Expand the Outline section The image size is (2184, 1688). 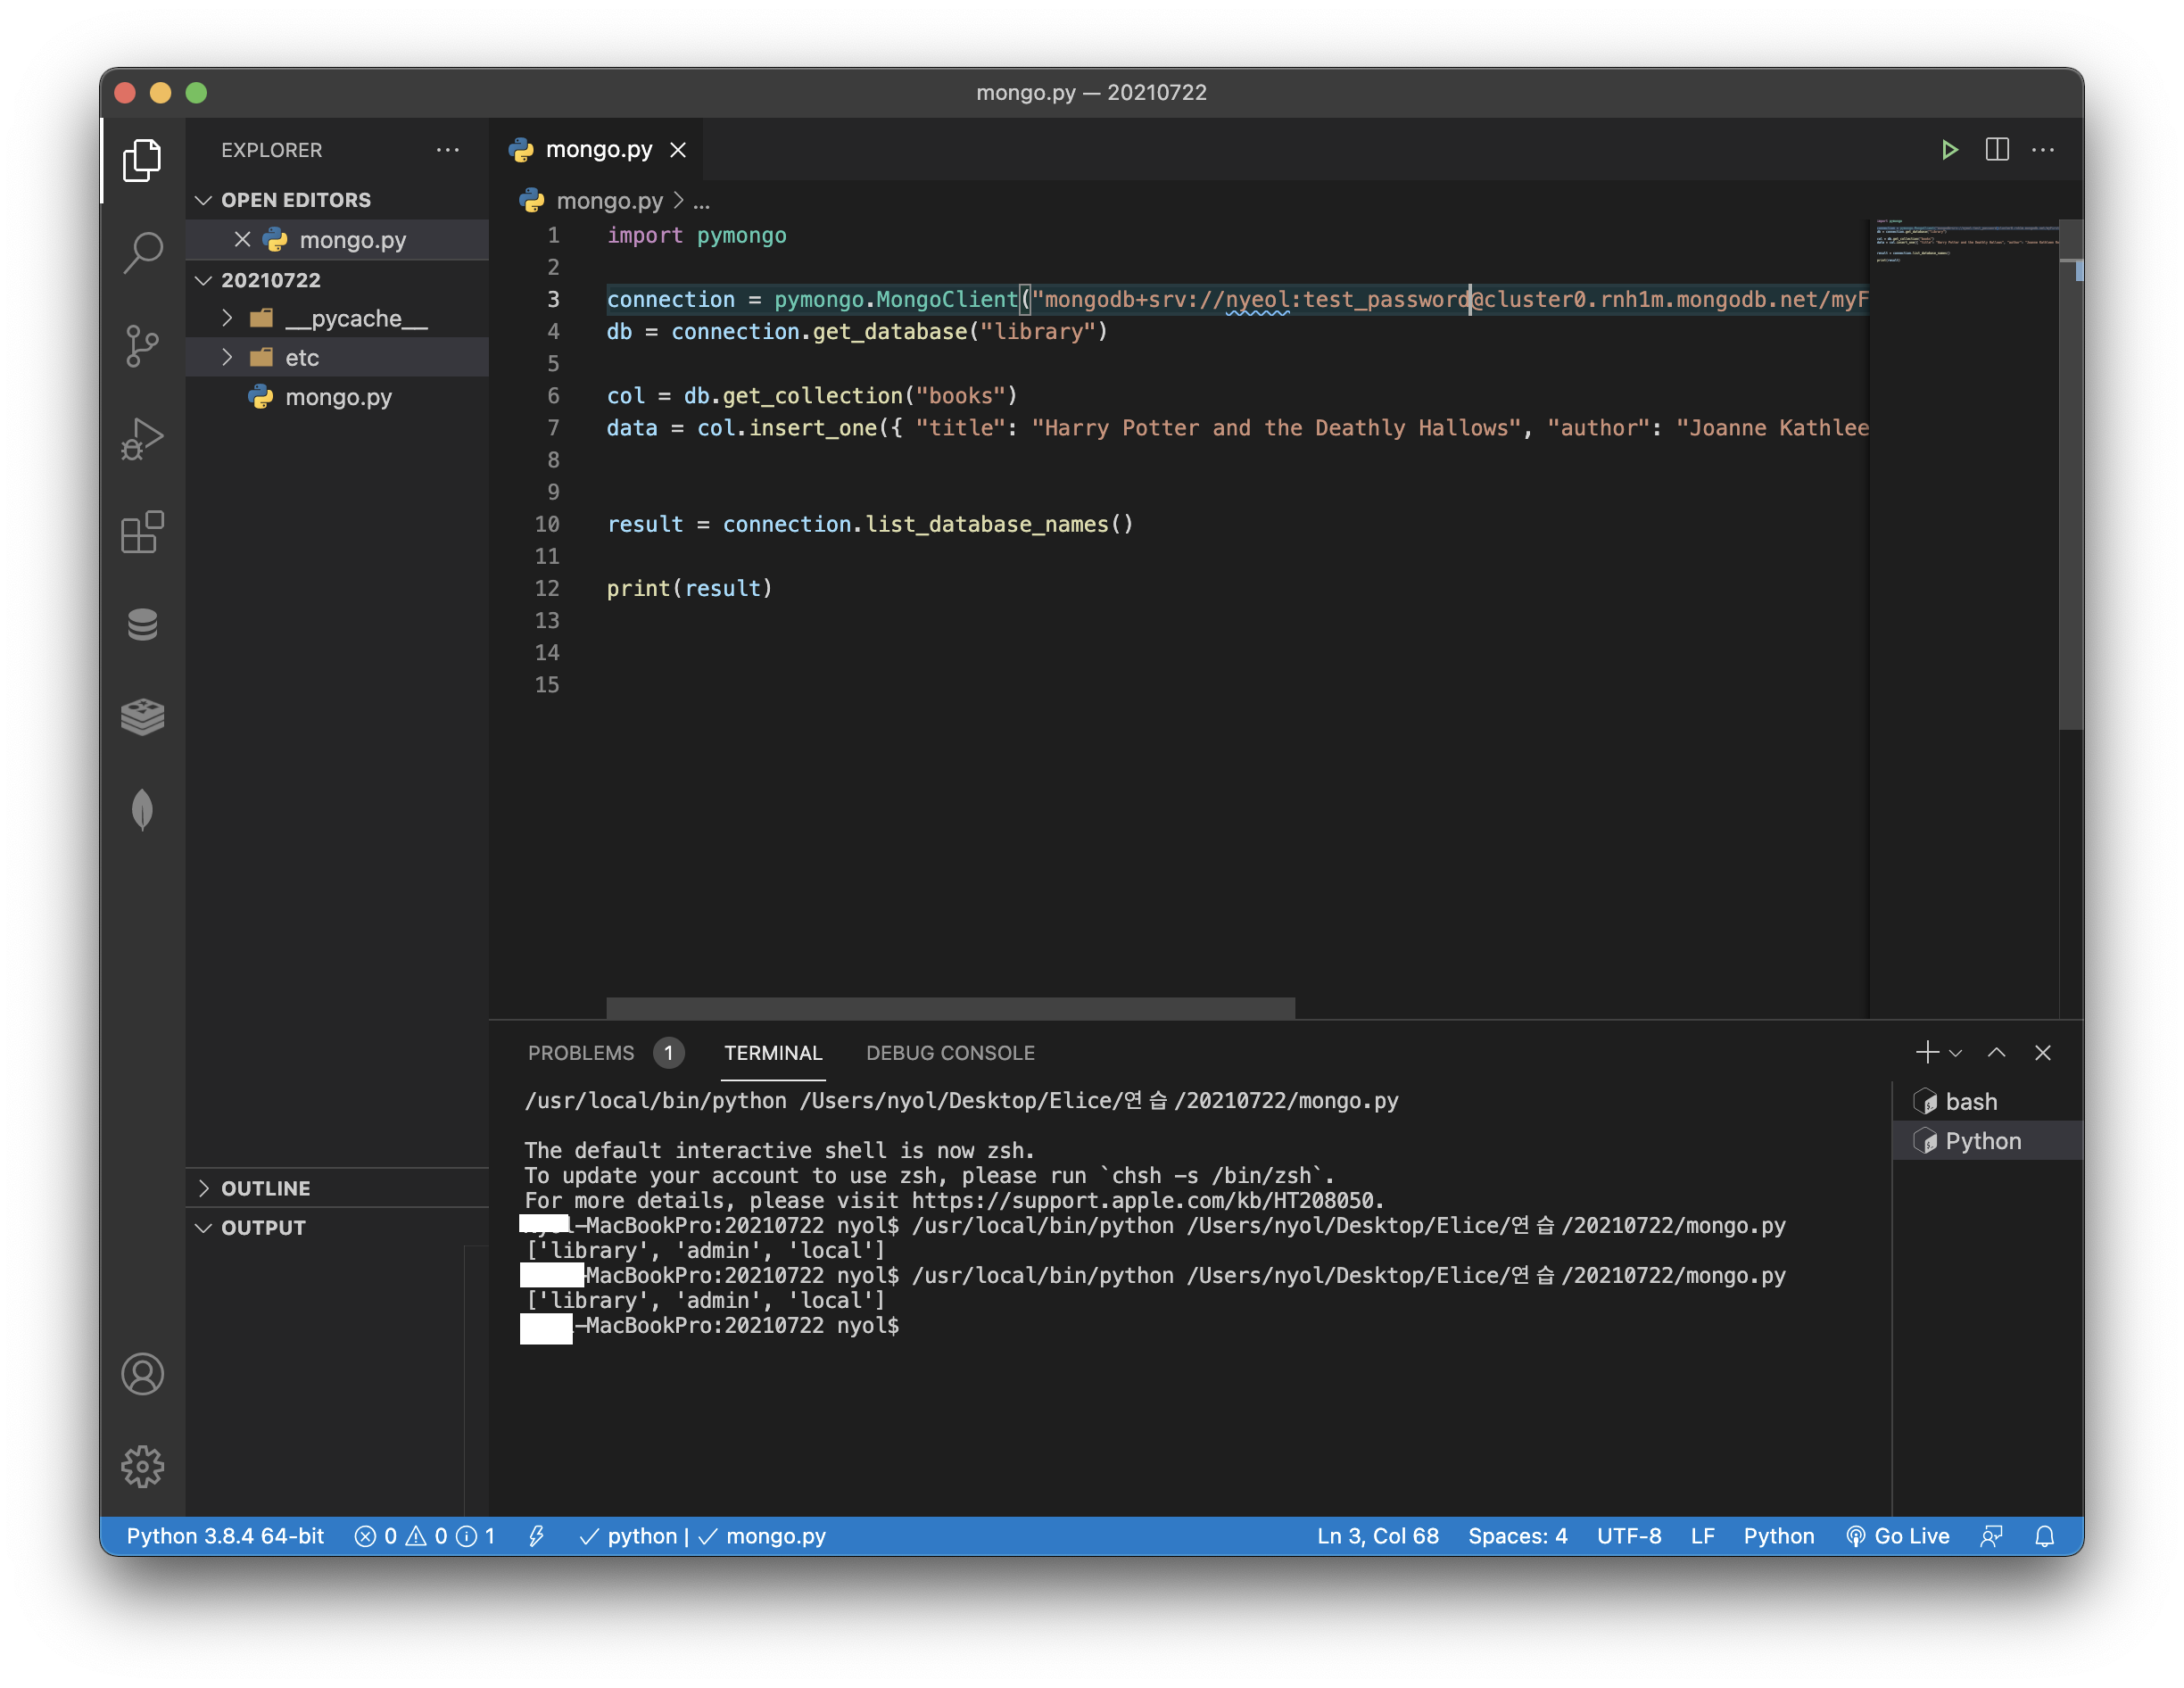click(x=204, y=1188)
